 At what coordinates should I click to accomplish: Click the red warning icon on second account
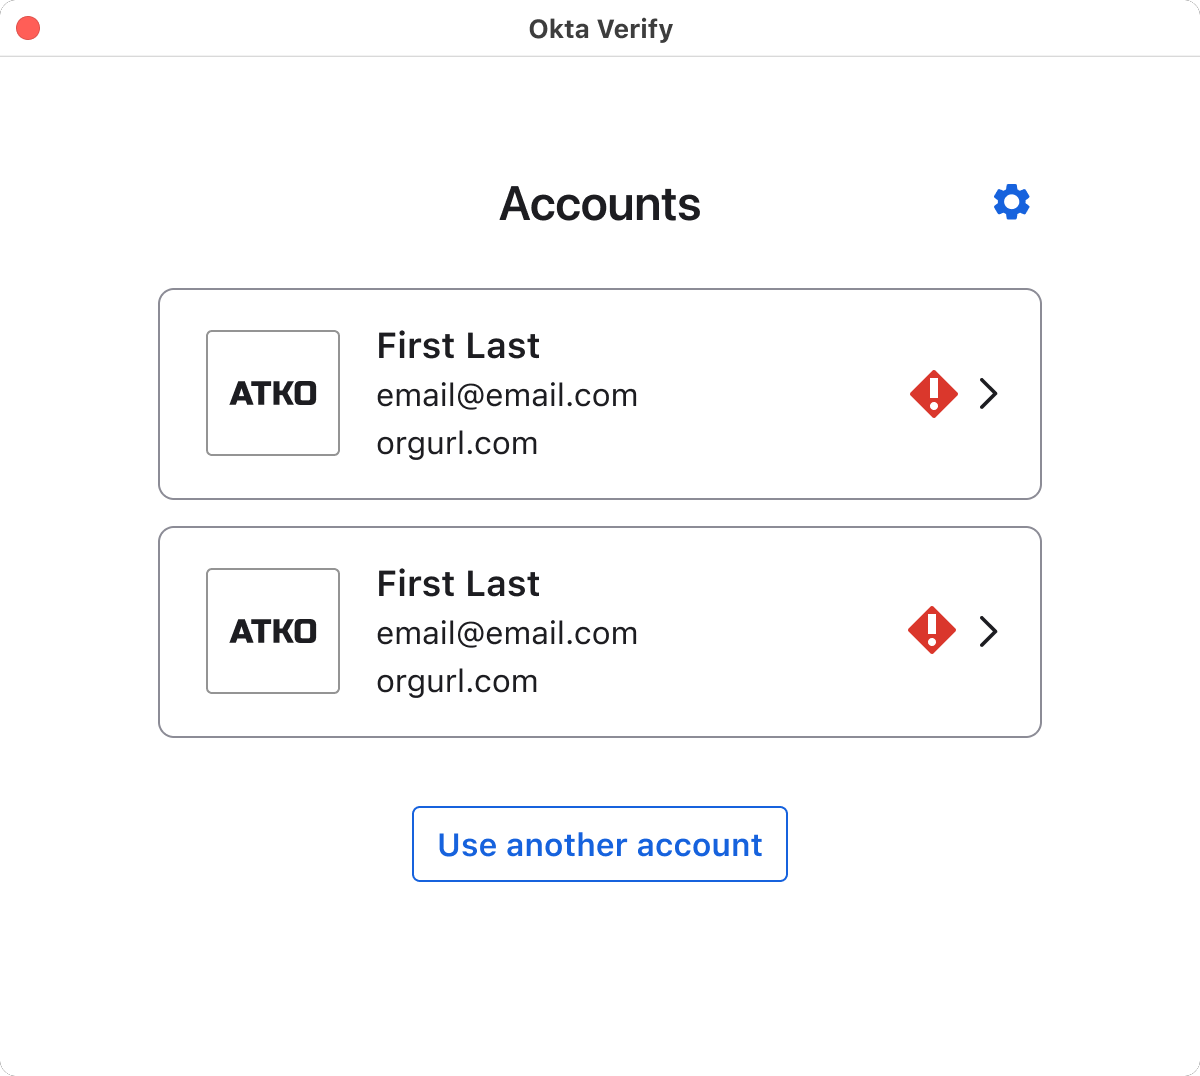point(932,631)
